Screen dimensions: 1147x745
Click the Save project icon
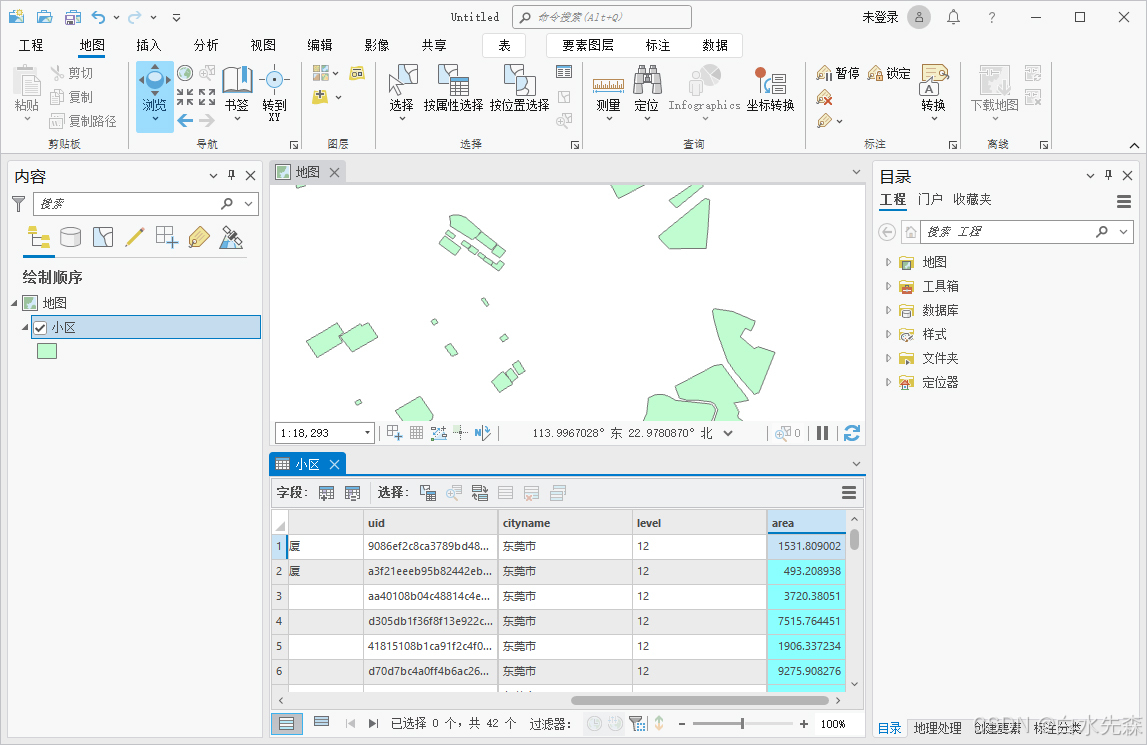pyautogui.click(x=72, y=17)
